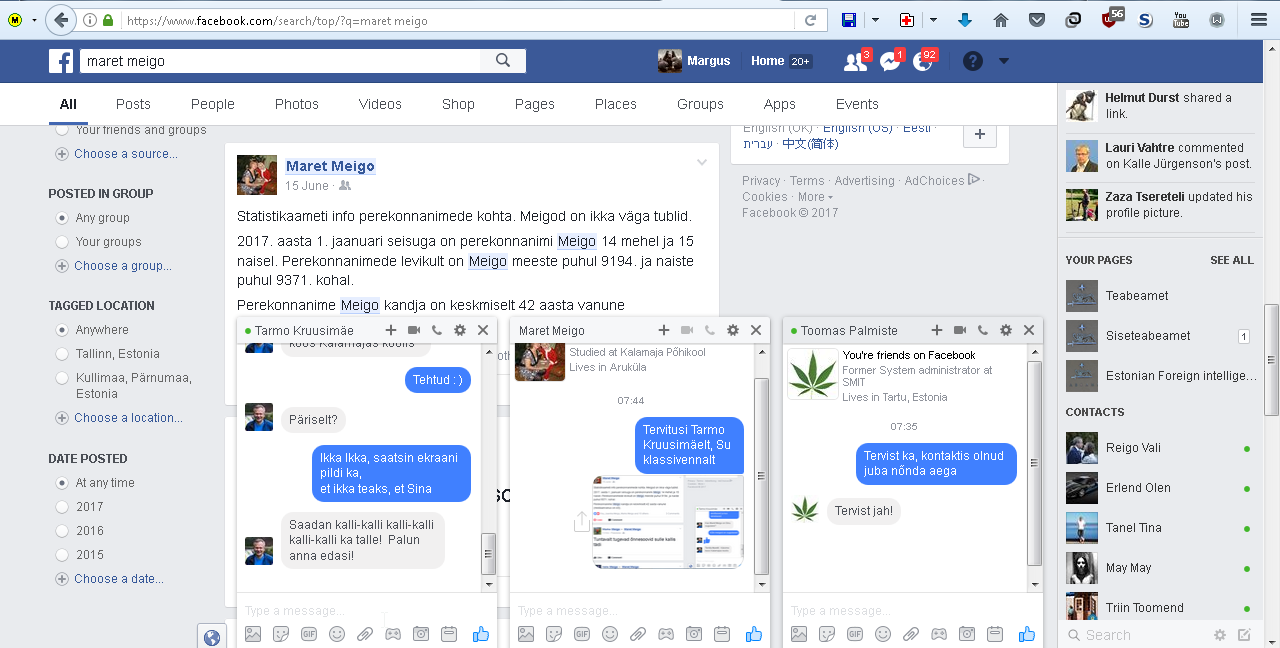Open Firefox hamburger menu
The height and width of the screenshot is (648, 1280).
(1259, 20)
